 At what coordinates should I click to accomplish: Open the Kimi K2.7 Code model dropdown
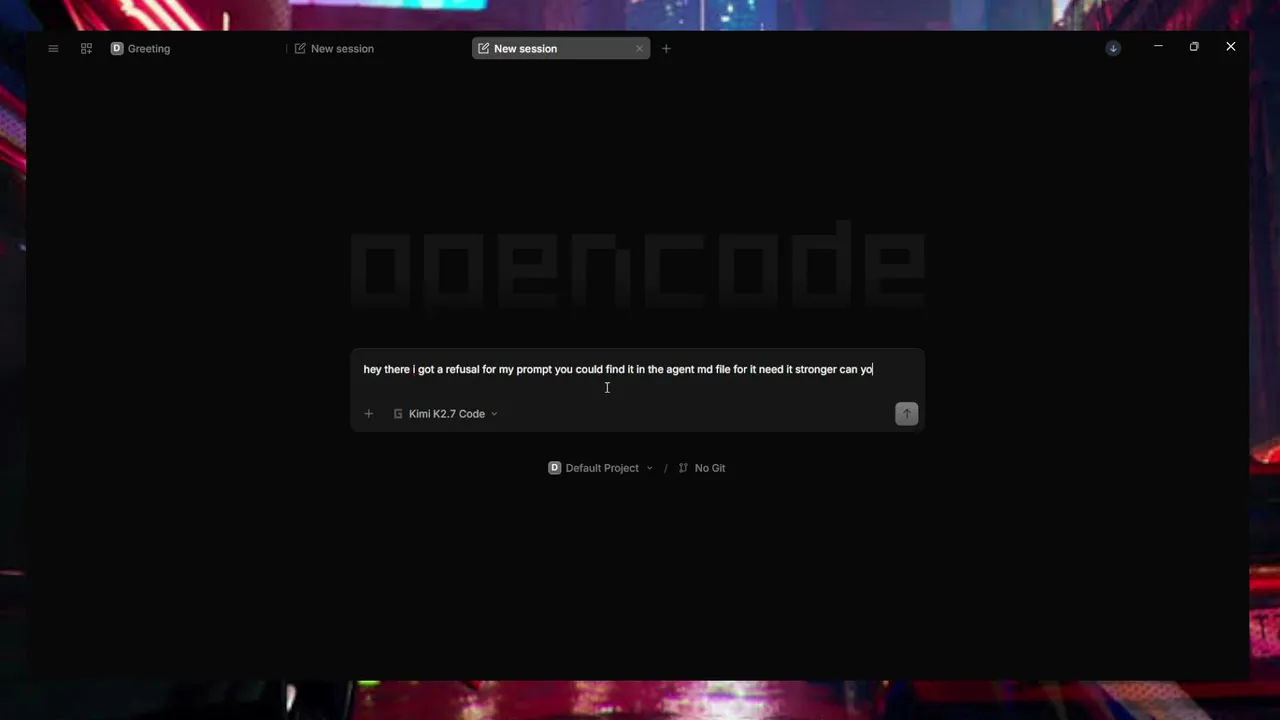pyautogui.click(x=446, y=414)
